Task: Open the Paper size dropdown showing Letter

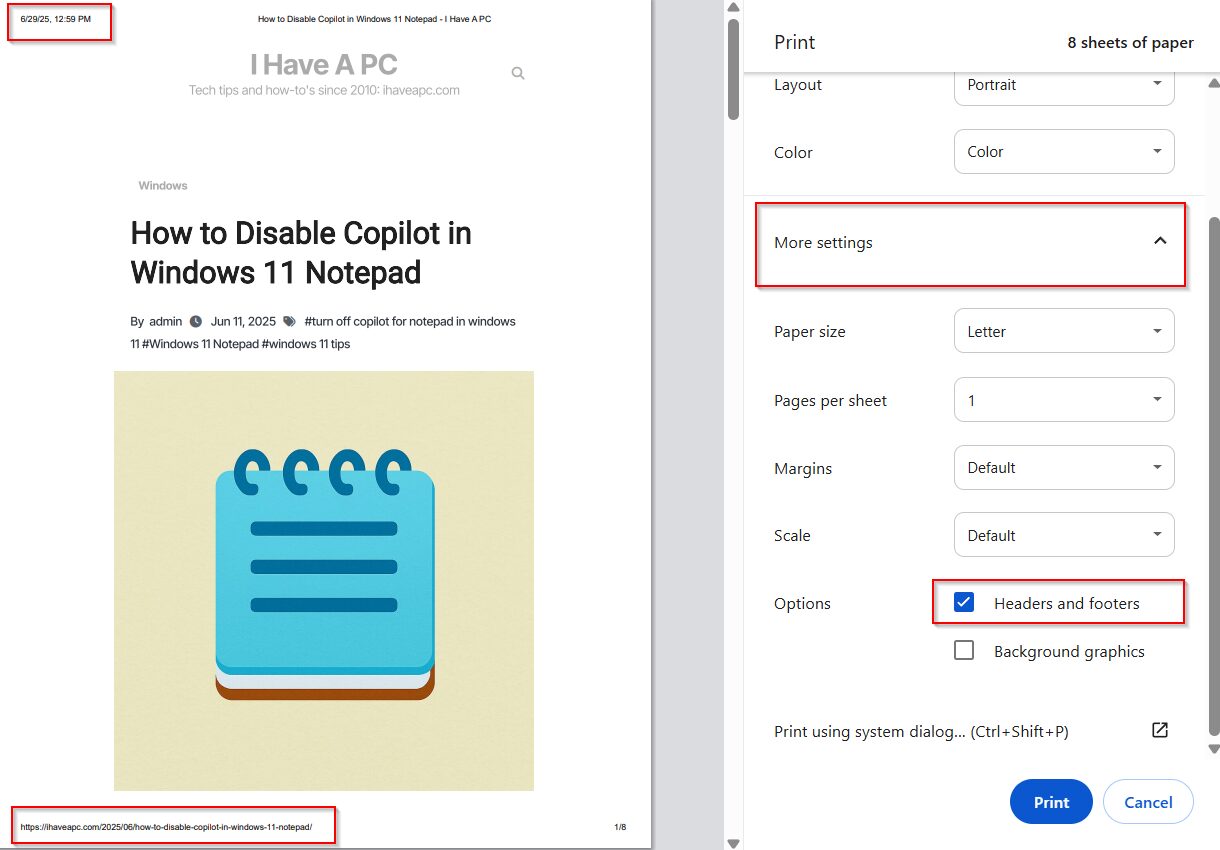Action: click(1064, 331)
